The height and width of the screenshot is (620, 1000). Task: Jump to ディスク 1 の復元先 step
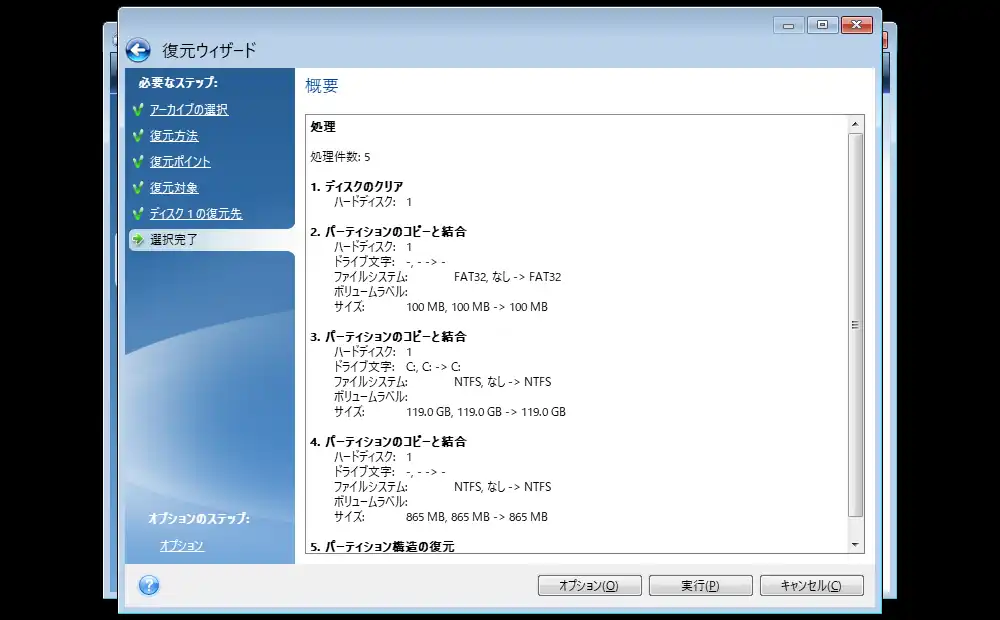[196, 214]
